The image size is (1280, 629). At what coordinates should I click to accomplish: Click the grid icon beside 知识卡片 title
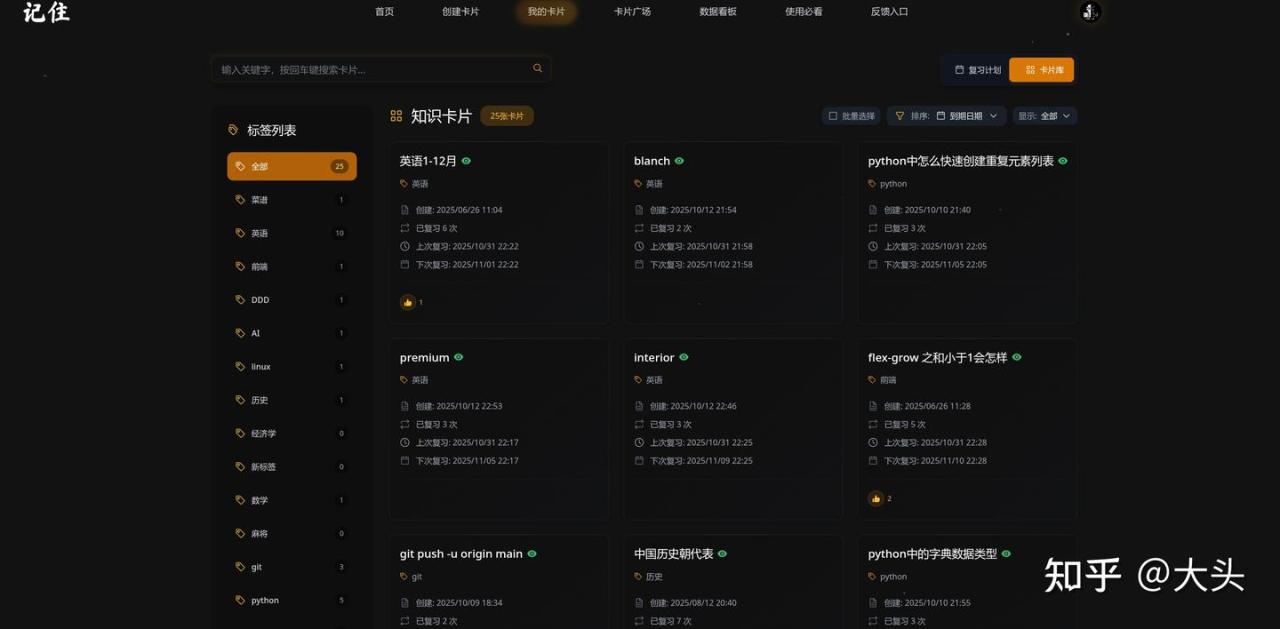396,116
